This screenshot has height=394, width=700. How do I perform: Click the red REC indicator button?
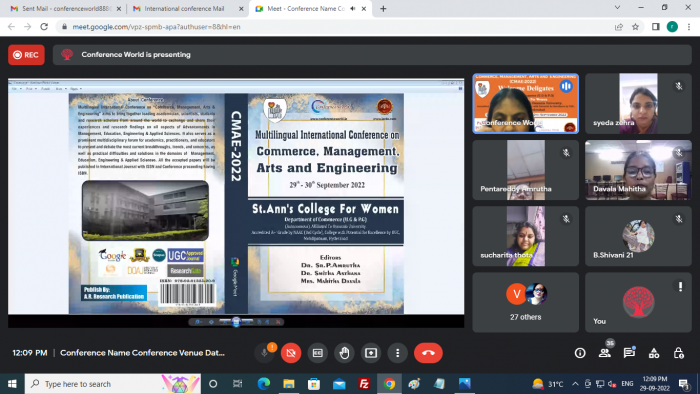[26, 55]
